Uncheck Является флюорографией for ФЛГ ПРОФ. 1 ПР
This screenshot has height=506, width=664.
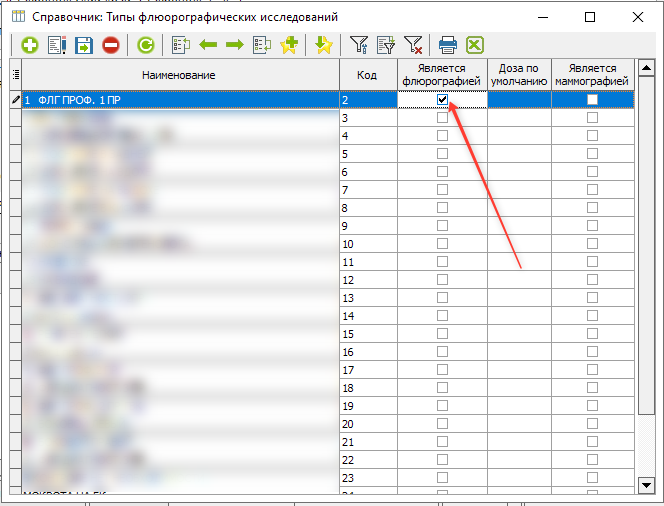pos(442,100)
